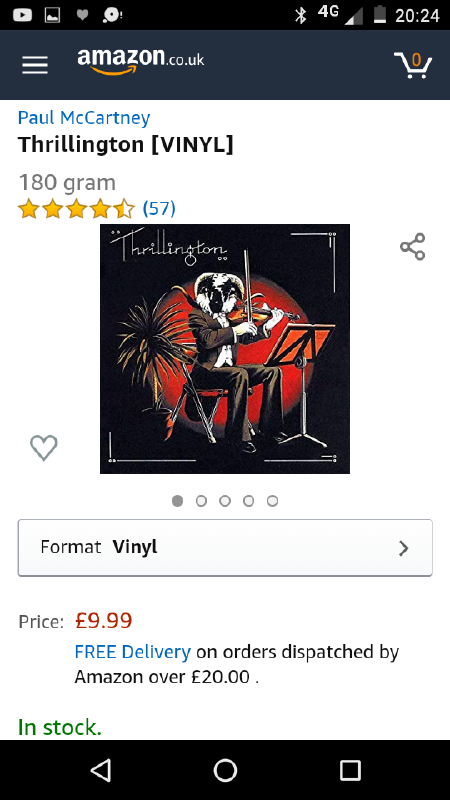
Task: Open the shopping basket cart icon
Action: click(413, 64)
